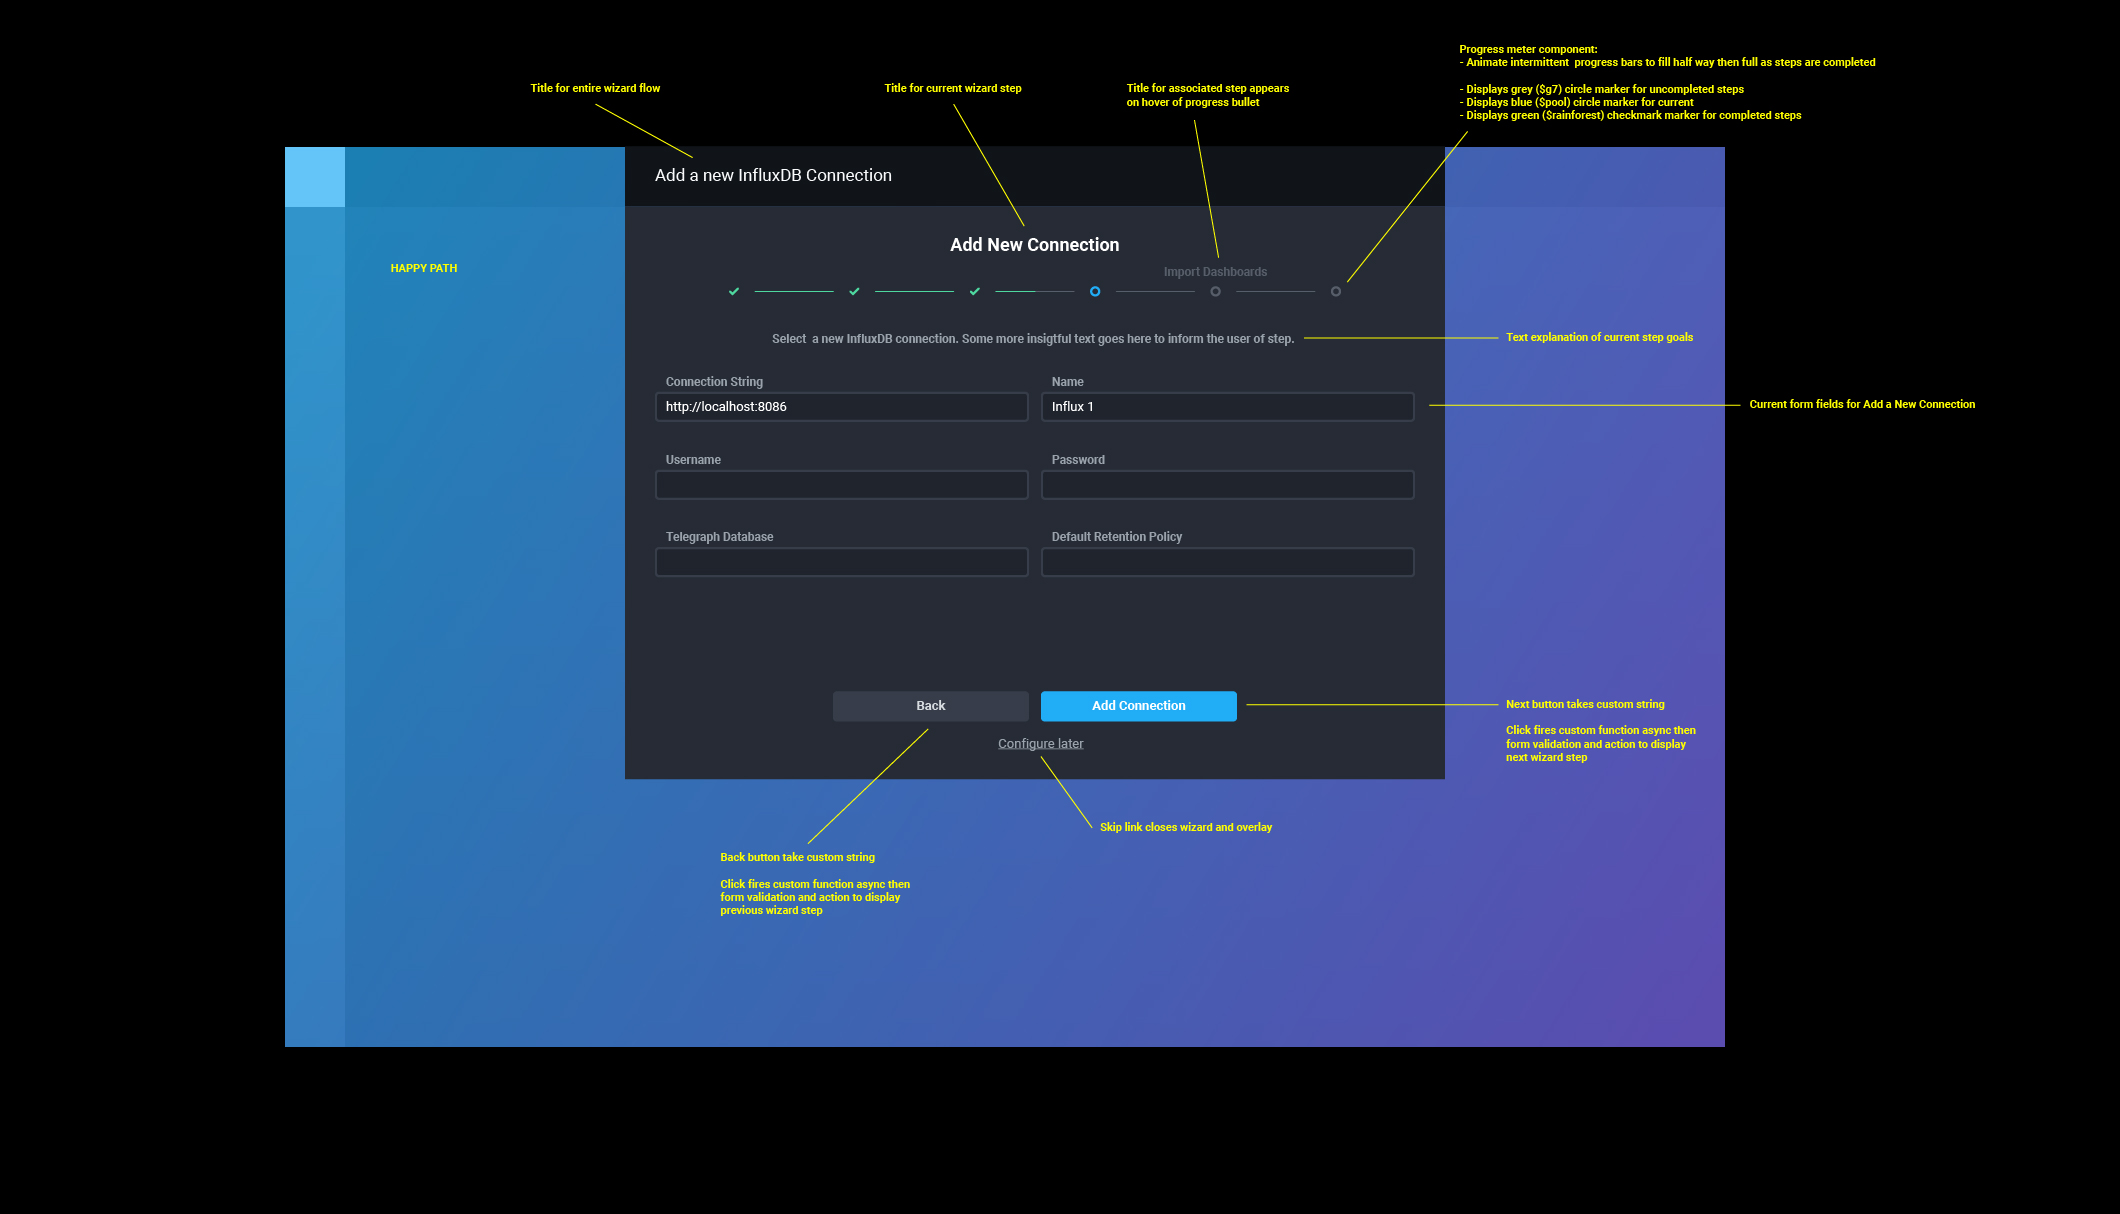Click the third completed step checkmark

[x=975, y=291]
